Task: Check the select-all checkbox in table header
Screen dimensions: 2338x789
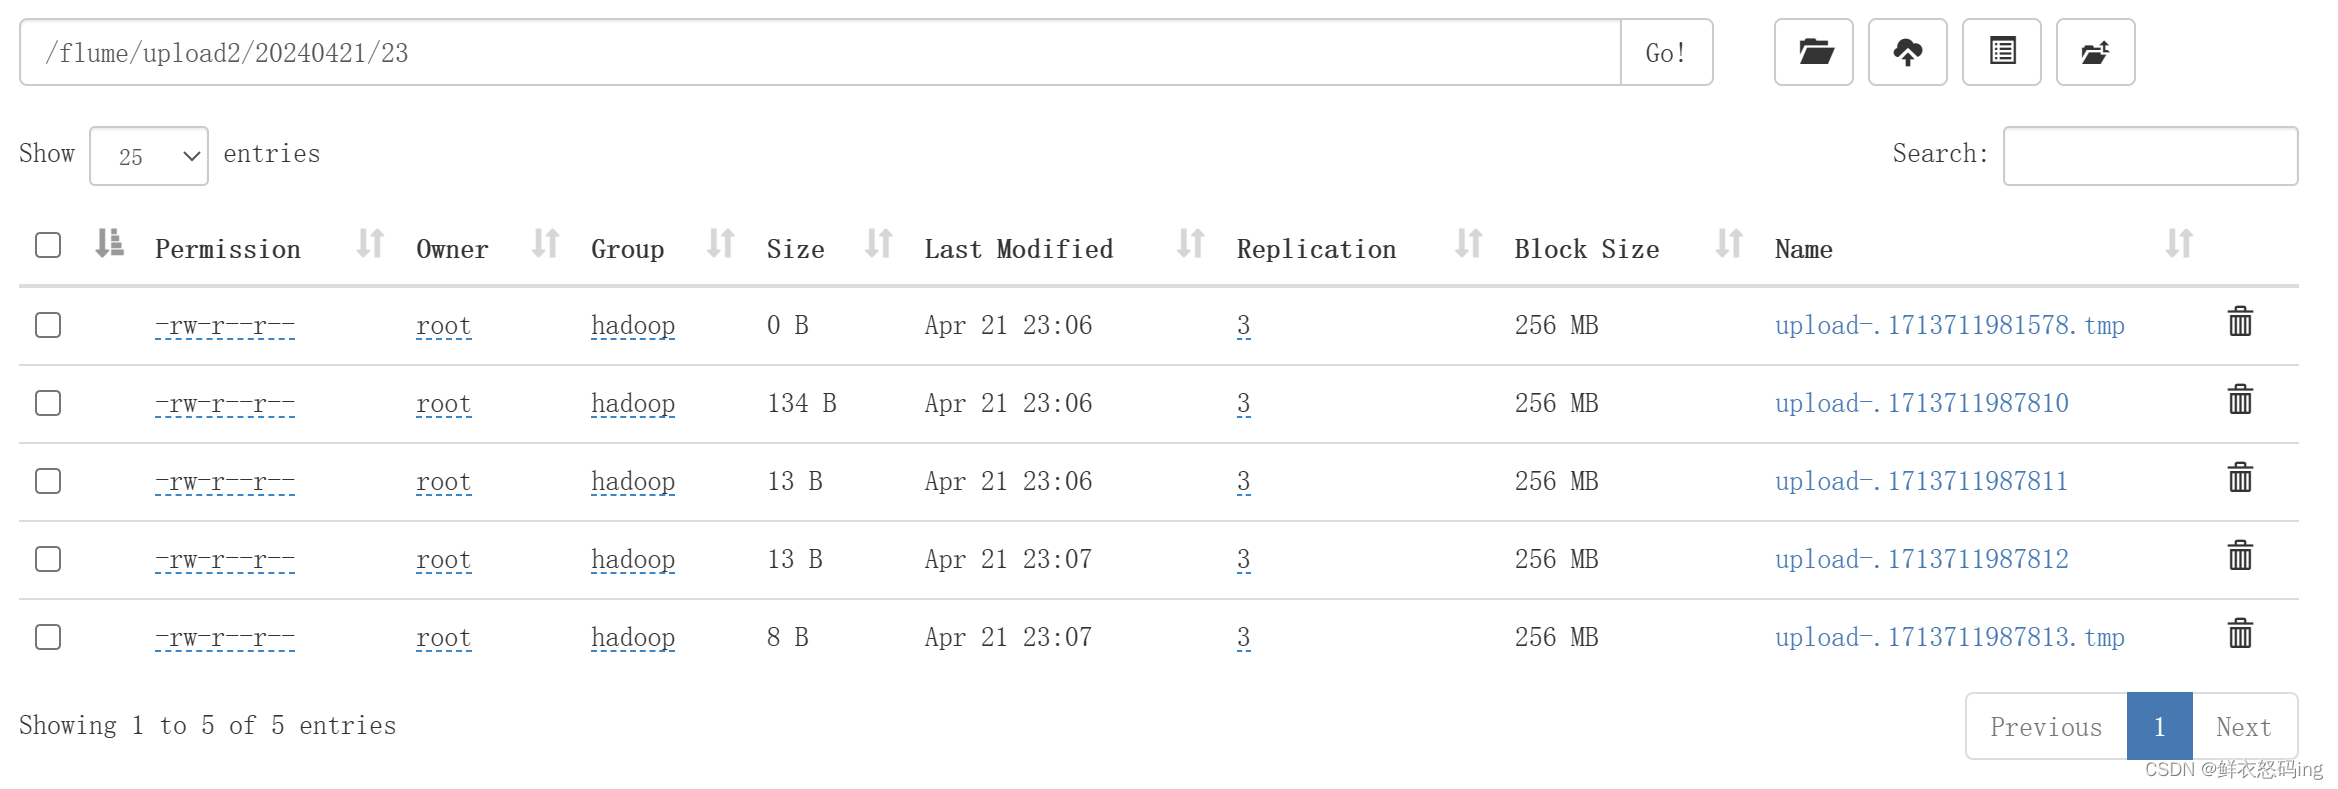Action: pos(48,245)
